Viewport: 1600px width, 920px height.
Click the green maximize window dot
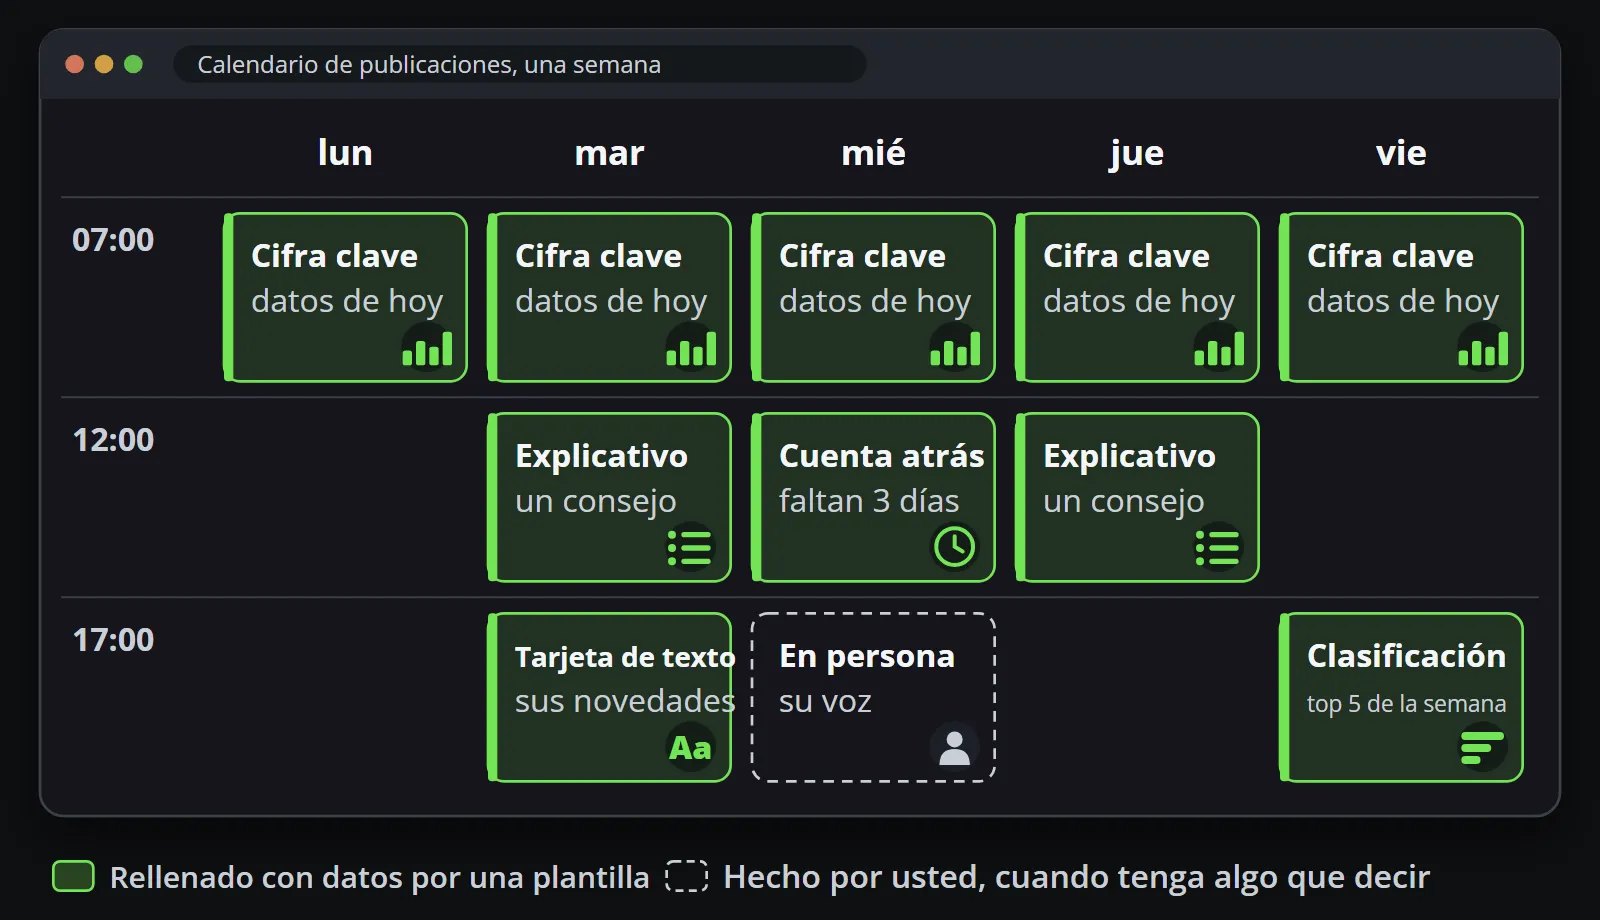(x=133, y=64)
